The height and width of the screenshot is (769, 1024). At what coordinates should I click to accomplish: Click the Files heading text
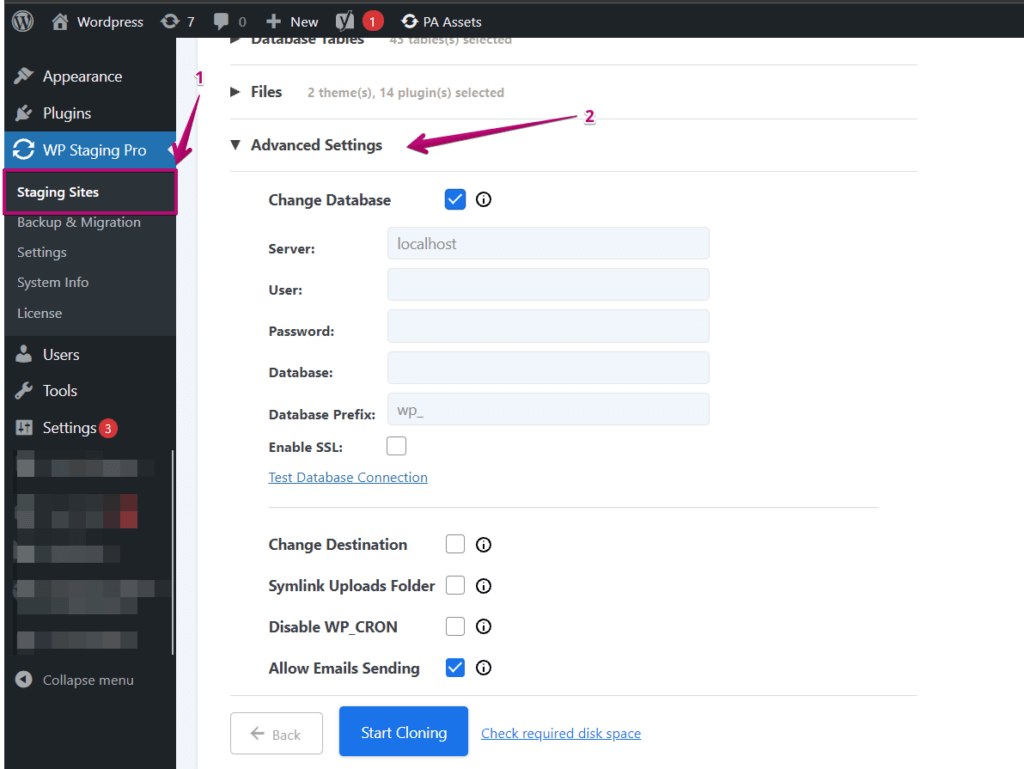point(266,92)
